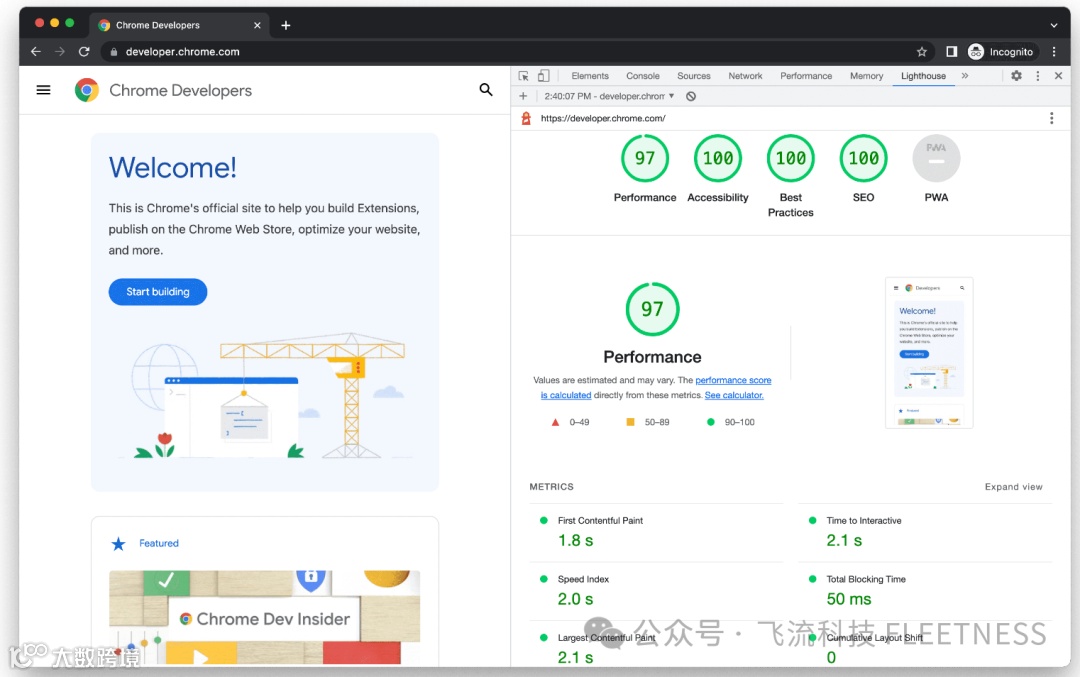Click the Lighthouse warning icon beside the URL
This screenshot has height=677, width=1080.
click(x=526, y=118)
